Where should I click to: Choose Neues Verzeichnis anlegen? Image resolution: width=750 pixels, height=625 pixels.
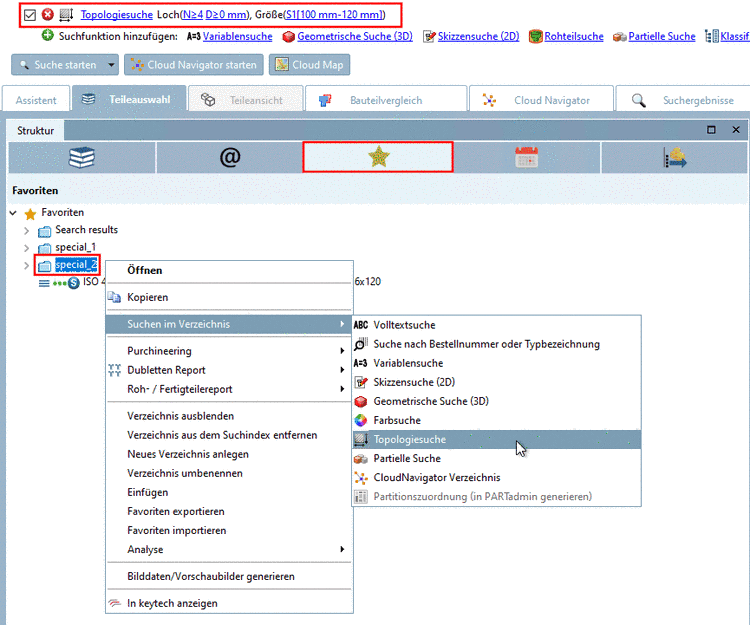pyautogui.click(x=229, y=454)
